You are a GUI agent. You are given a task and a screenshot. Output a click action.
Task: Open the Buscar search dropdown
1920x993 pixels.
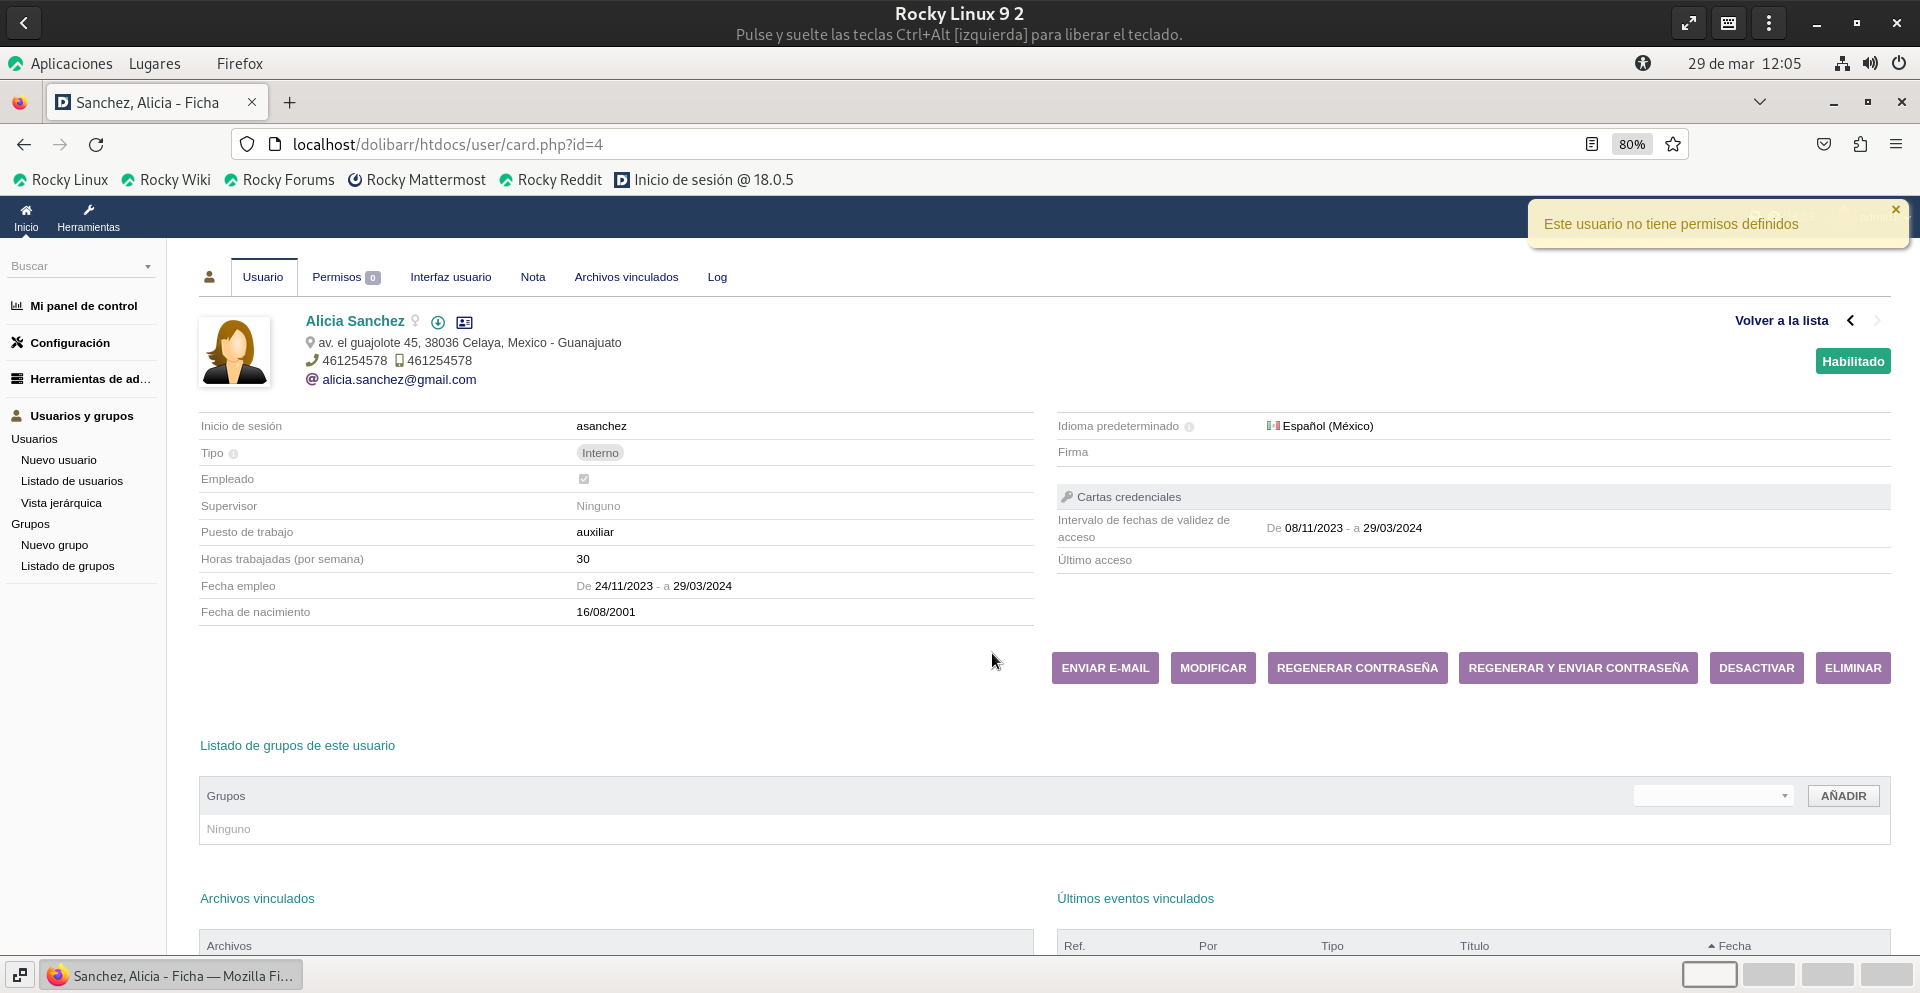pos(80,266)
